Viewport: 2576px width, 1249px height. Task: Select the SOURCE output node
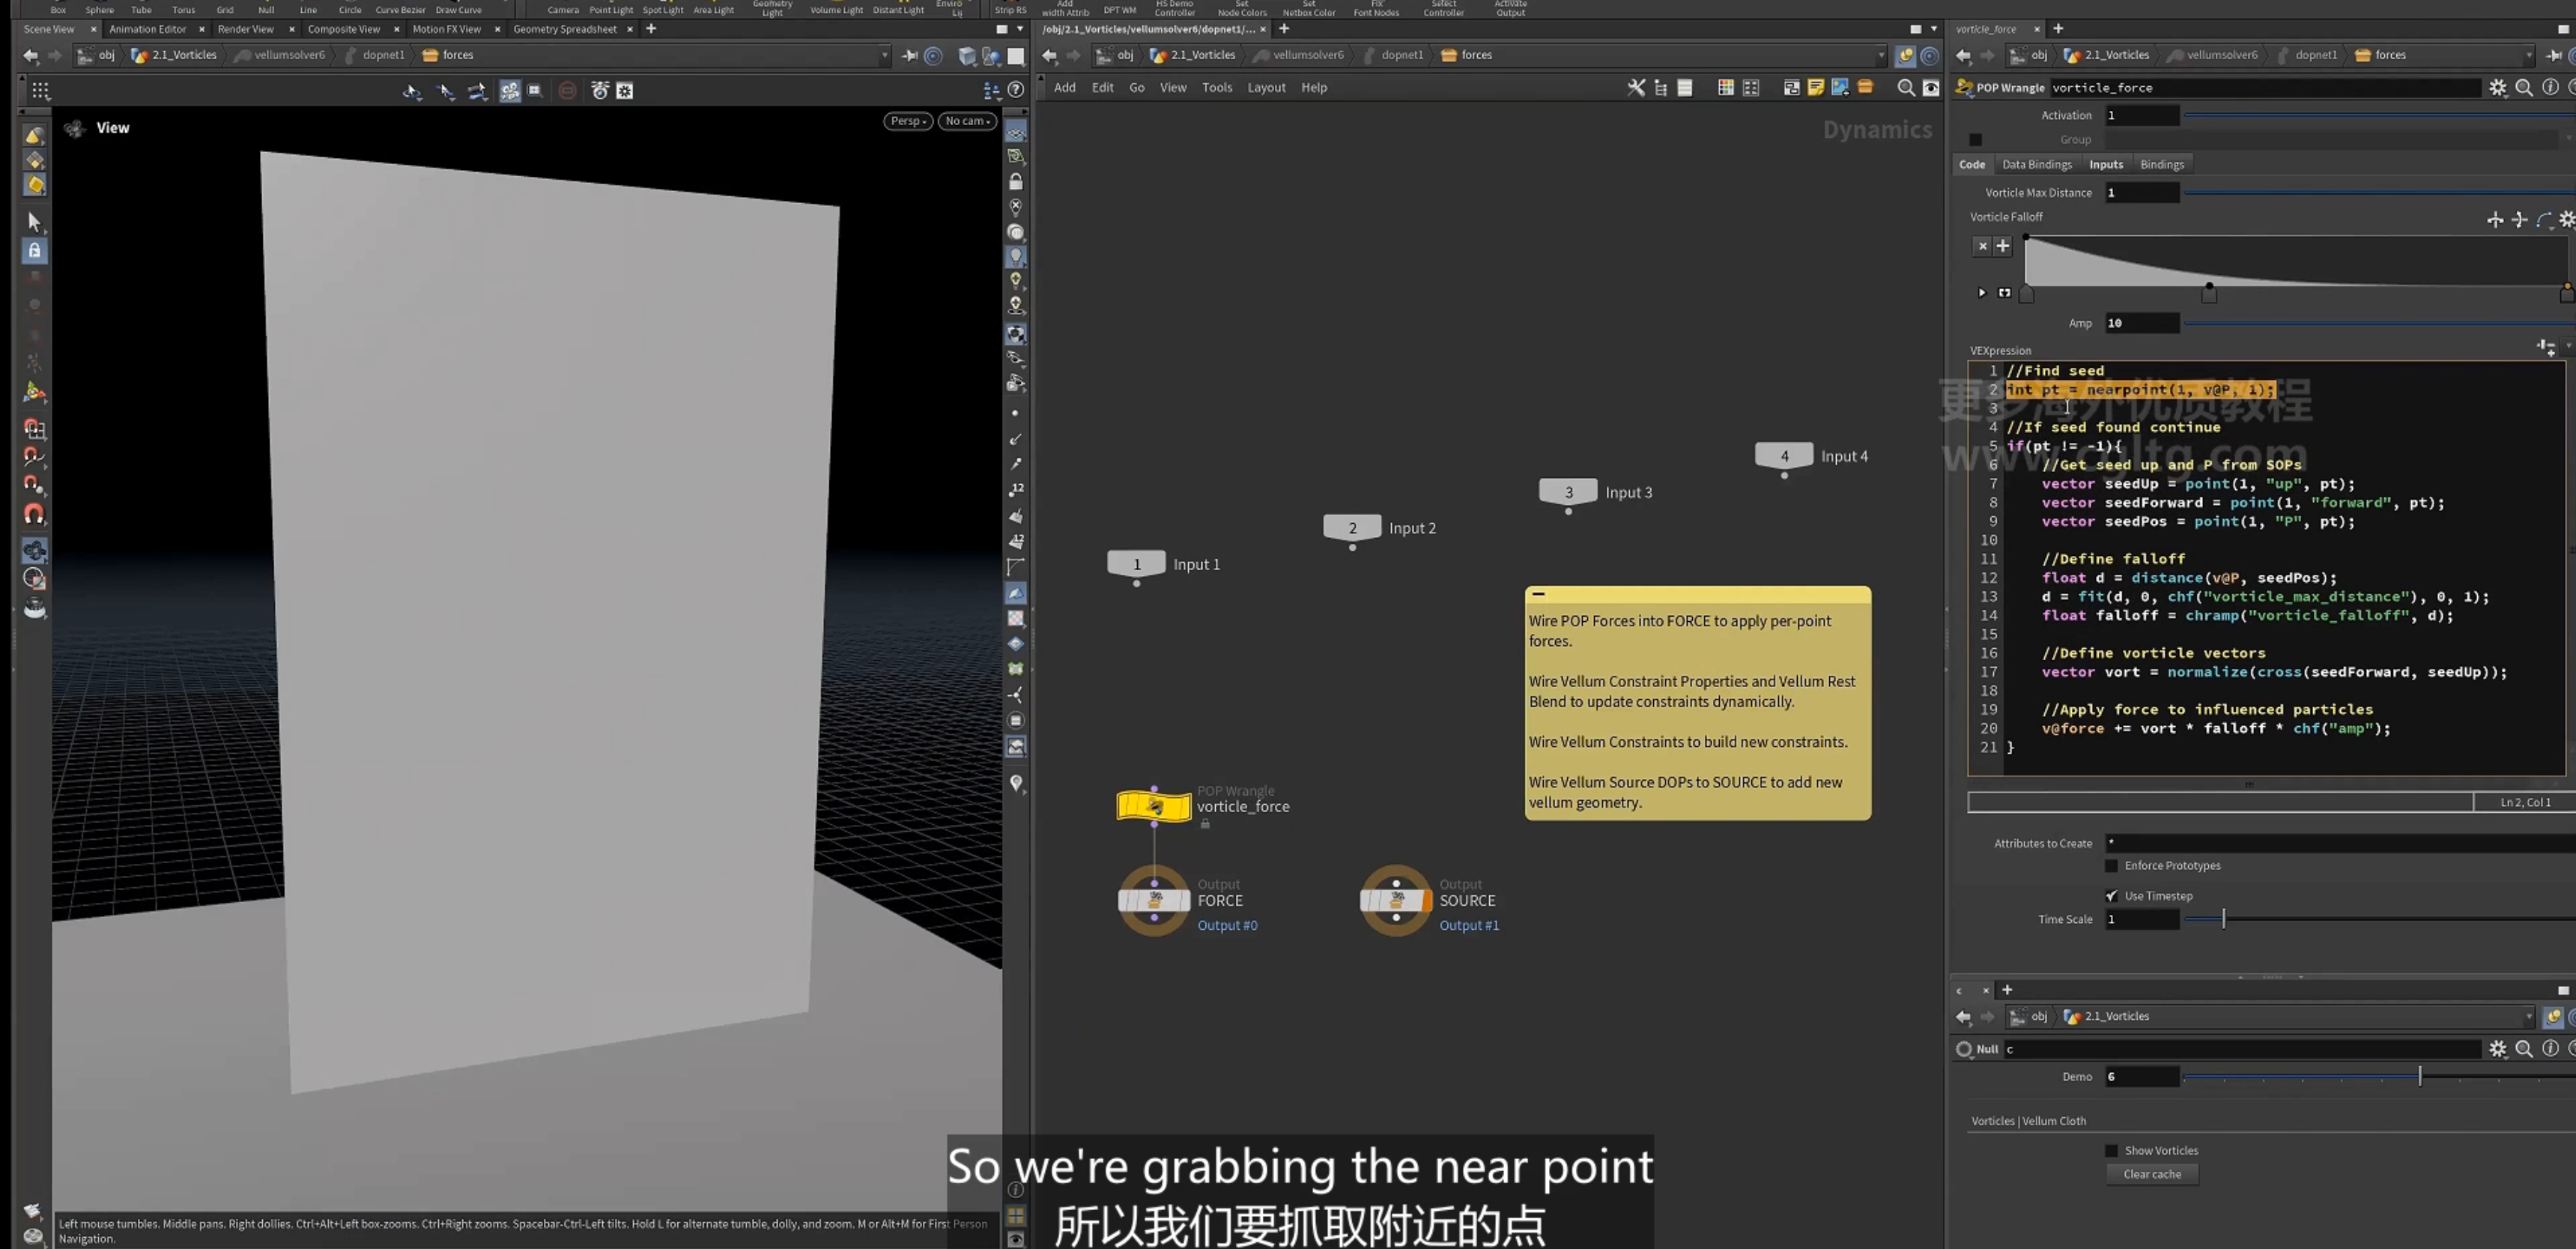[x=1396, y=900]
